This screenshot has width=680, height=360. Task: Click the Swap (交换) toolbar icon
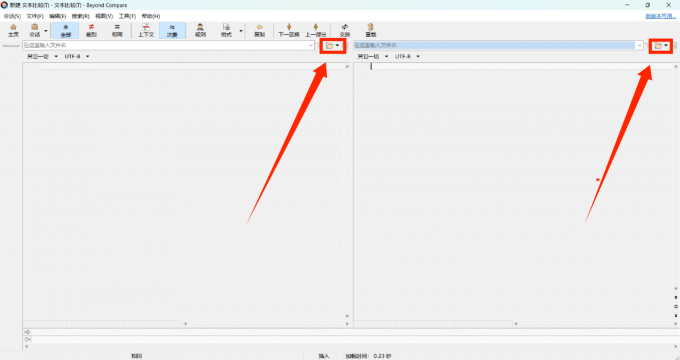(345, 30)
